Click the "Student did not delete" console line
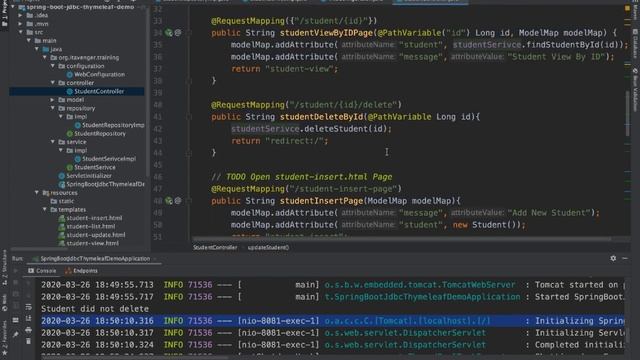Screen dimensions: 640x360 [x=95, y=309]
